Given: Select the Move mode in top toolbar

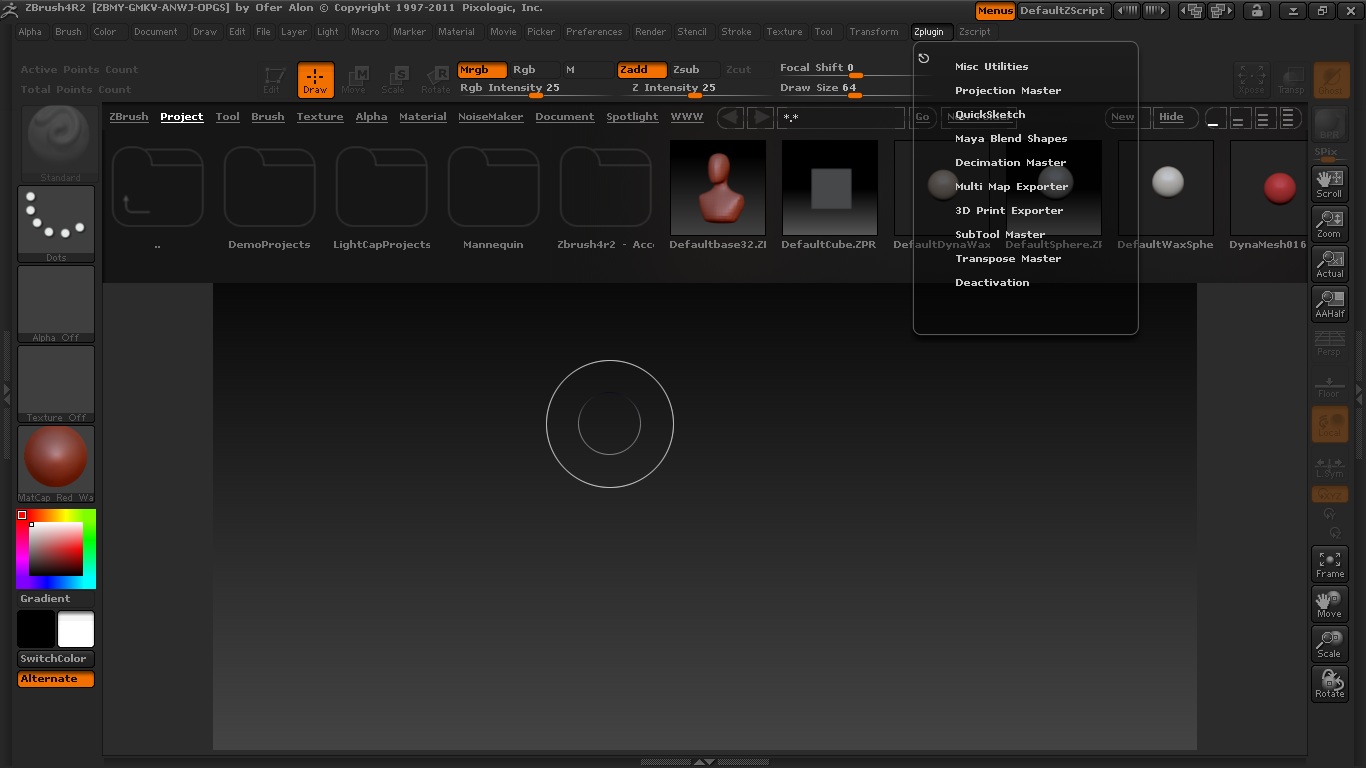Looking at the screenshot, I should coord(354,79).
